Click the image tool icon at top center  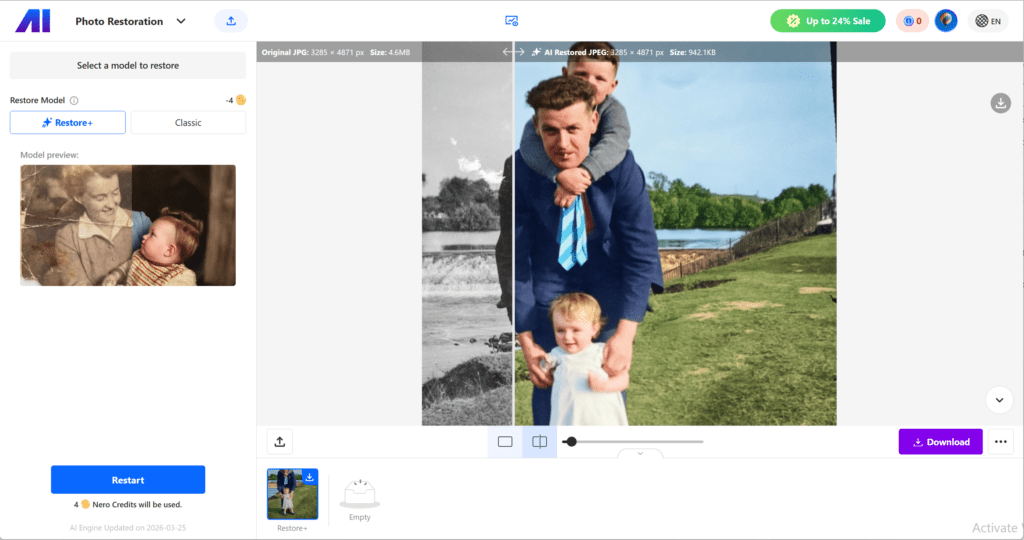[512, 20]
